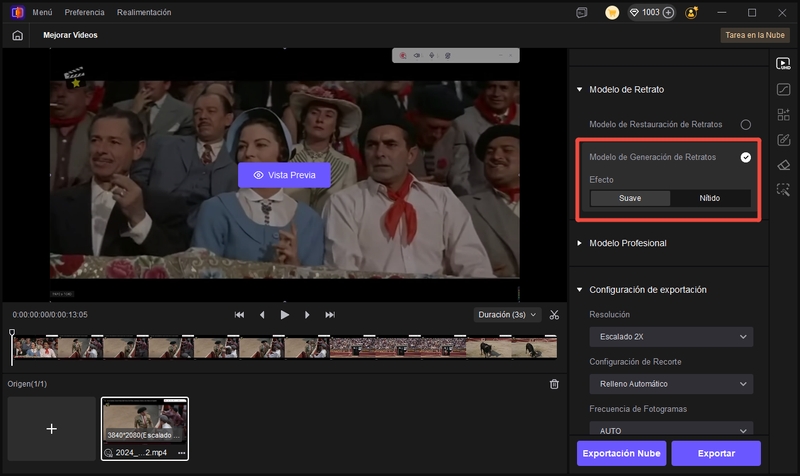Add new source with plus tile
The height and width of the screenshot is (476, 800).
pos(52,428)
